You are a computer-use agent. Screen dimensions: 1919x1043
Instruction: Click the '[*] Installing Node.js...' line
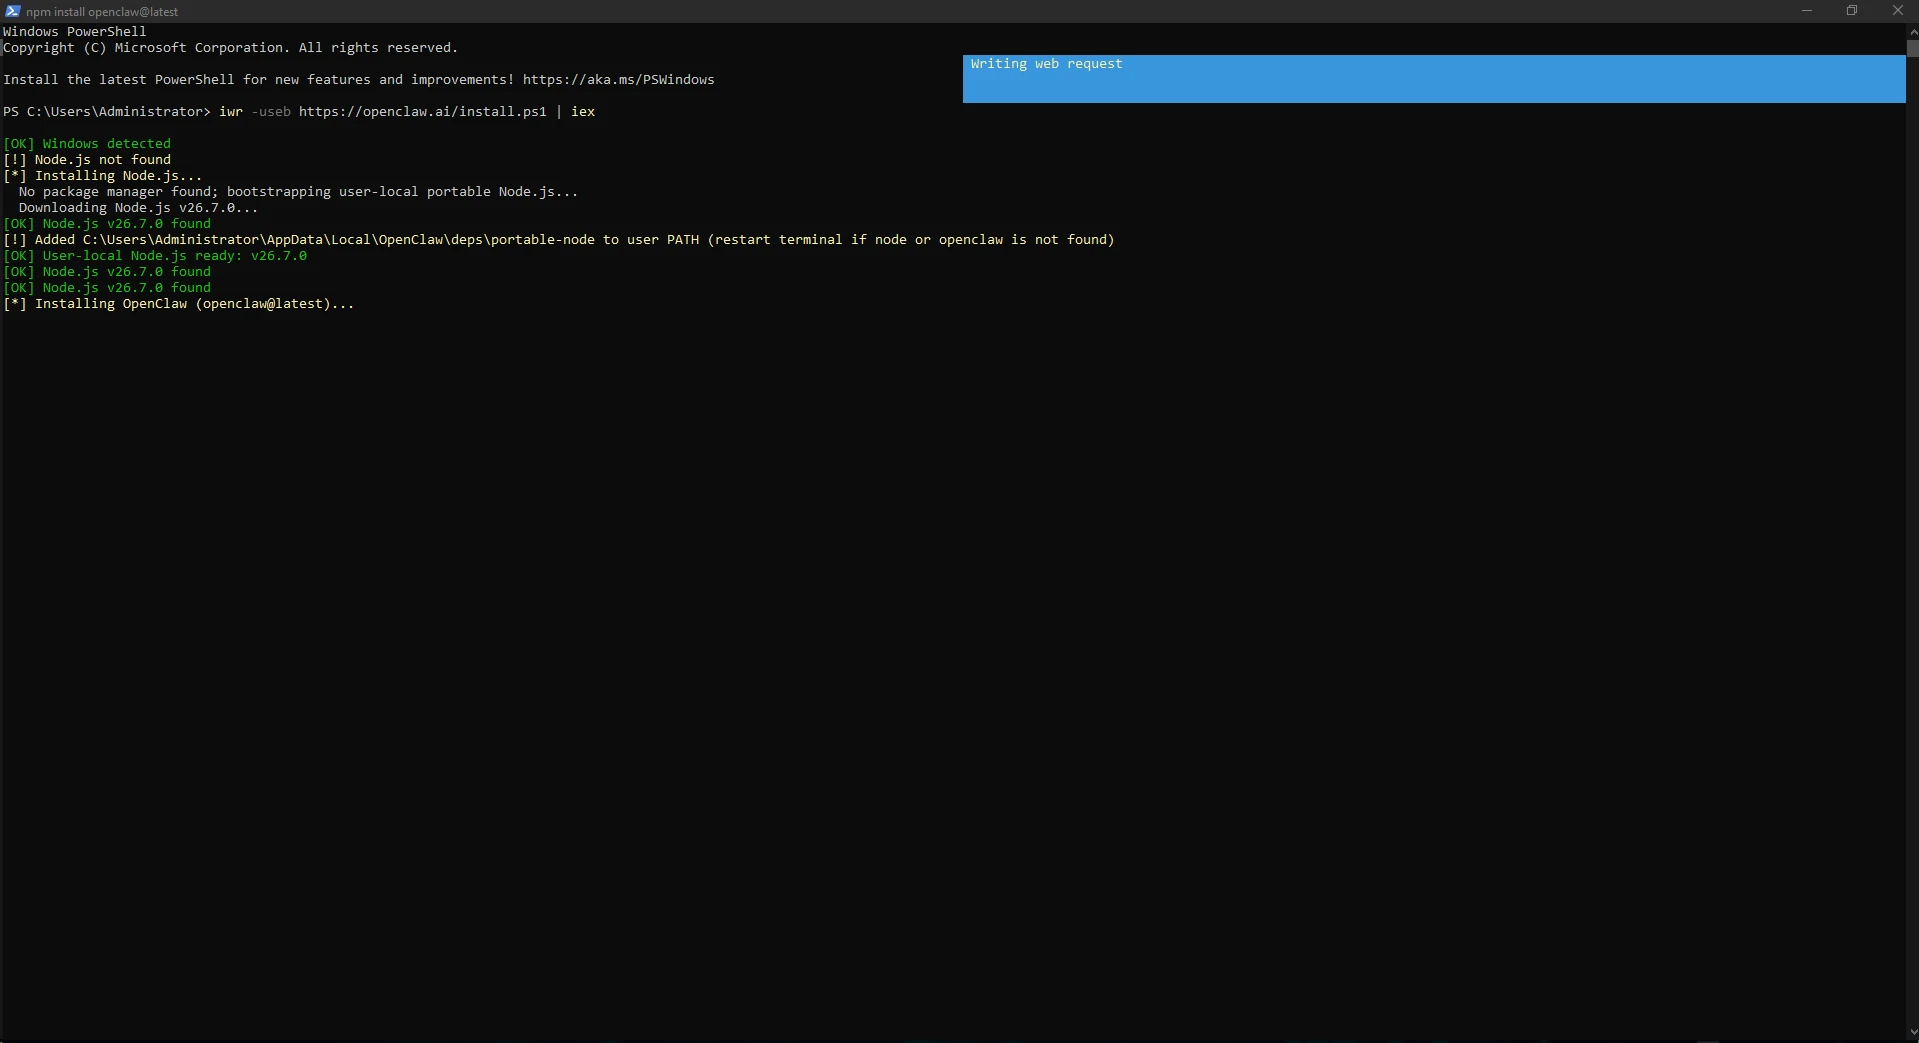(103, 176)
